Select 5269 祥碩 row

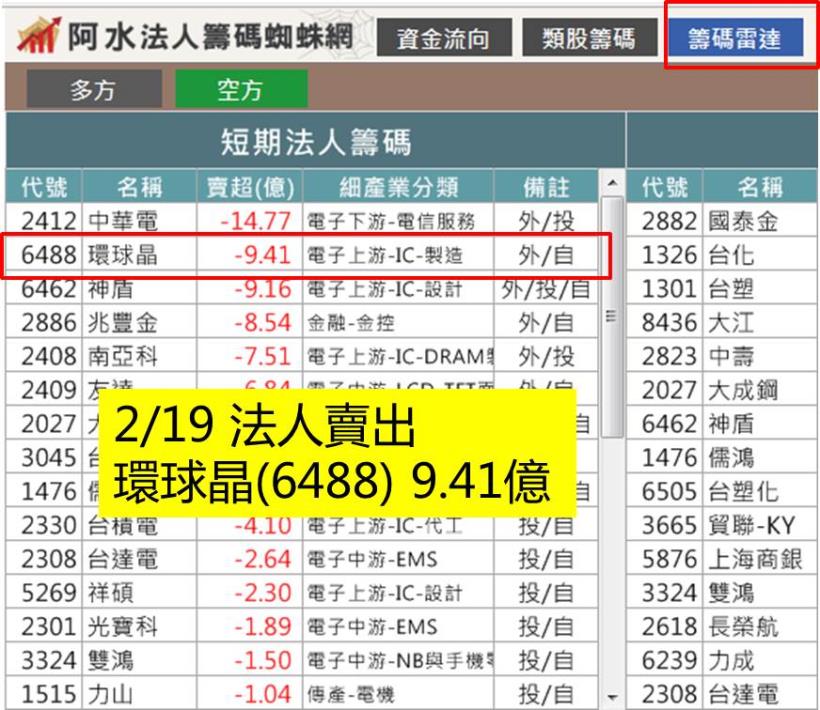pyautogui.click(x=302, y=592)
